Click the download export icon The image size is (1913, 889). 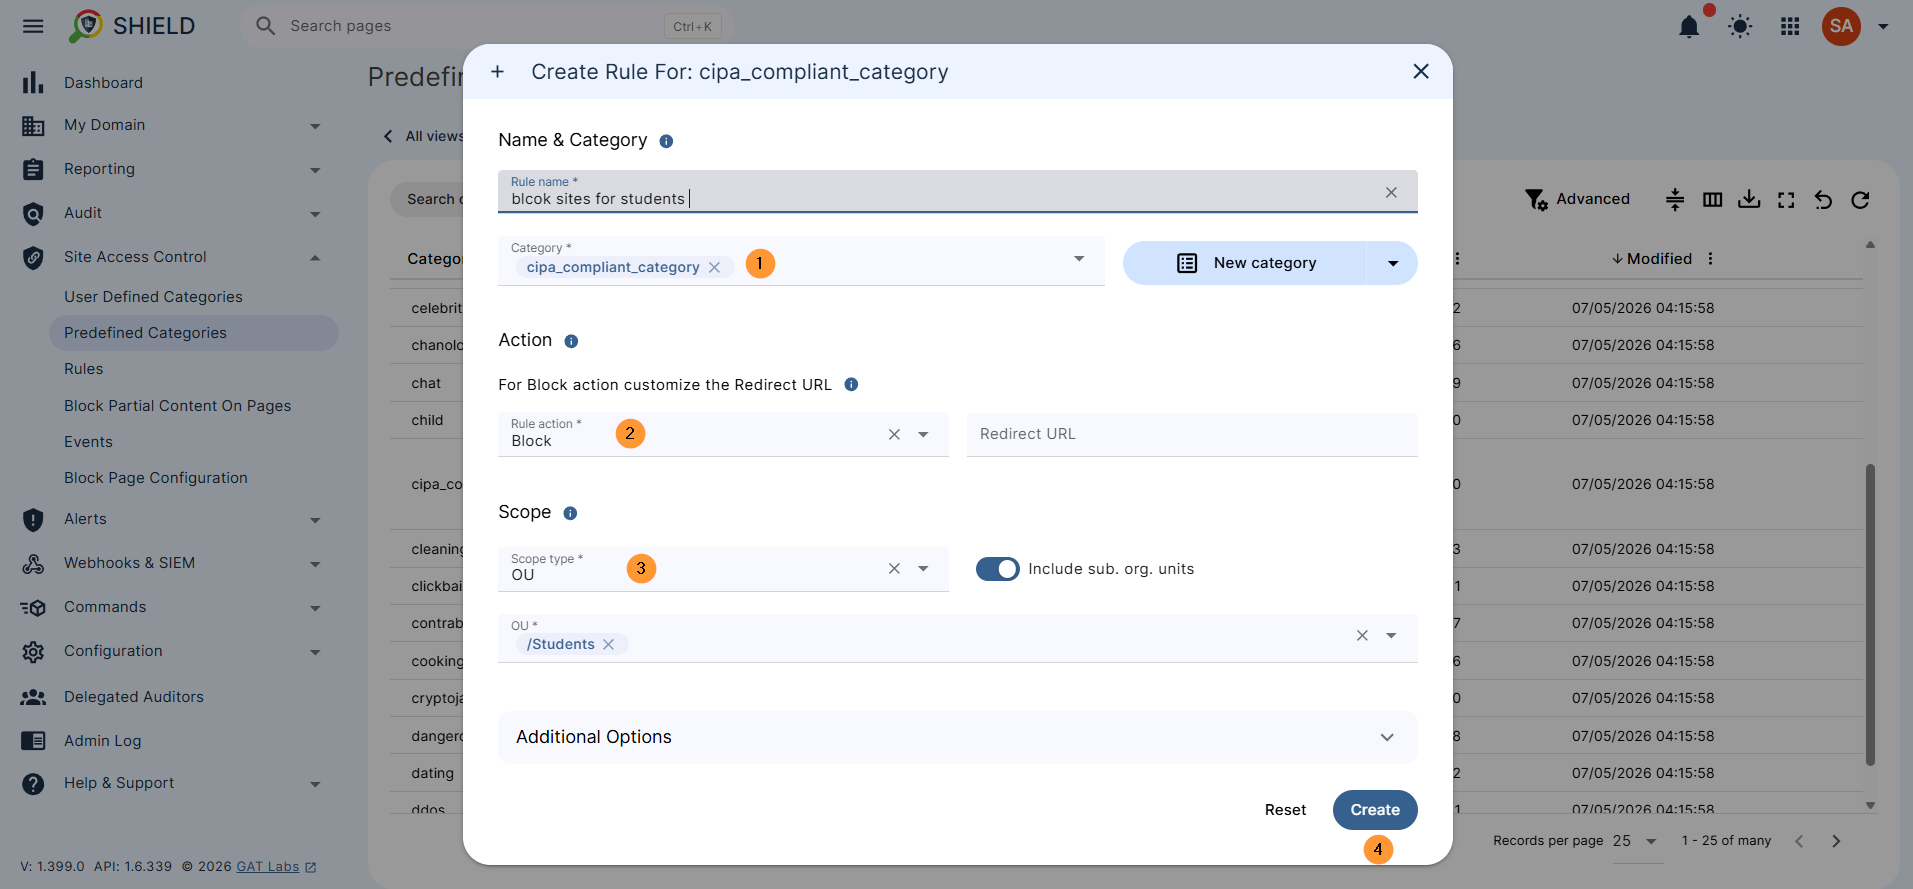pos(1749,200)
